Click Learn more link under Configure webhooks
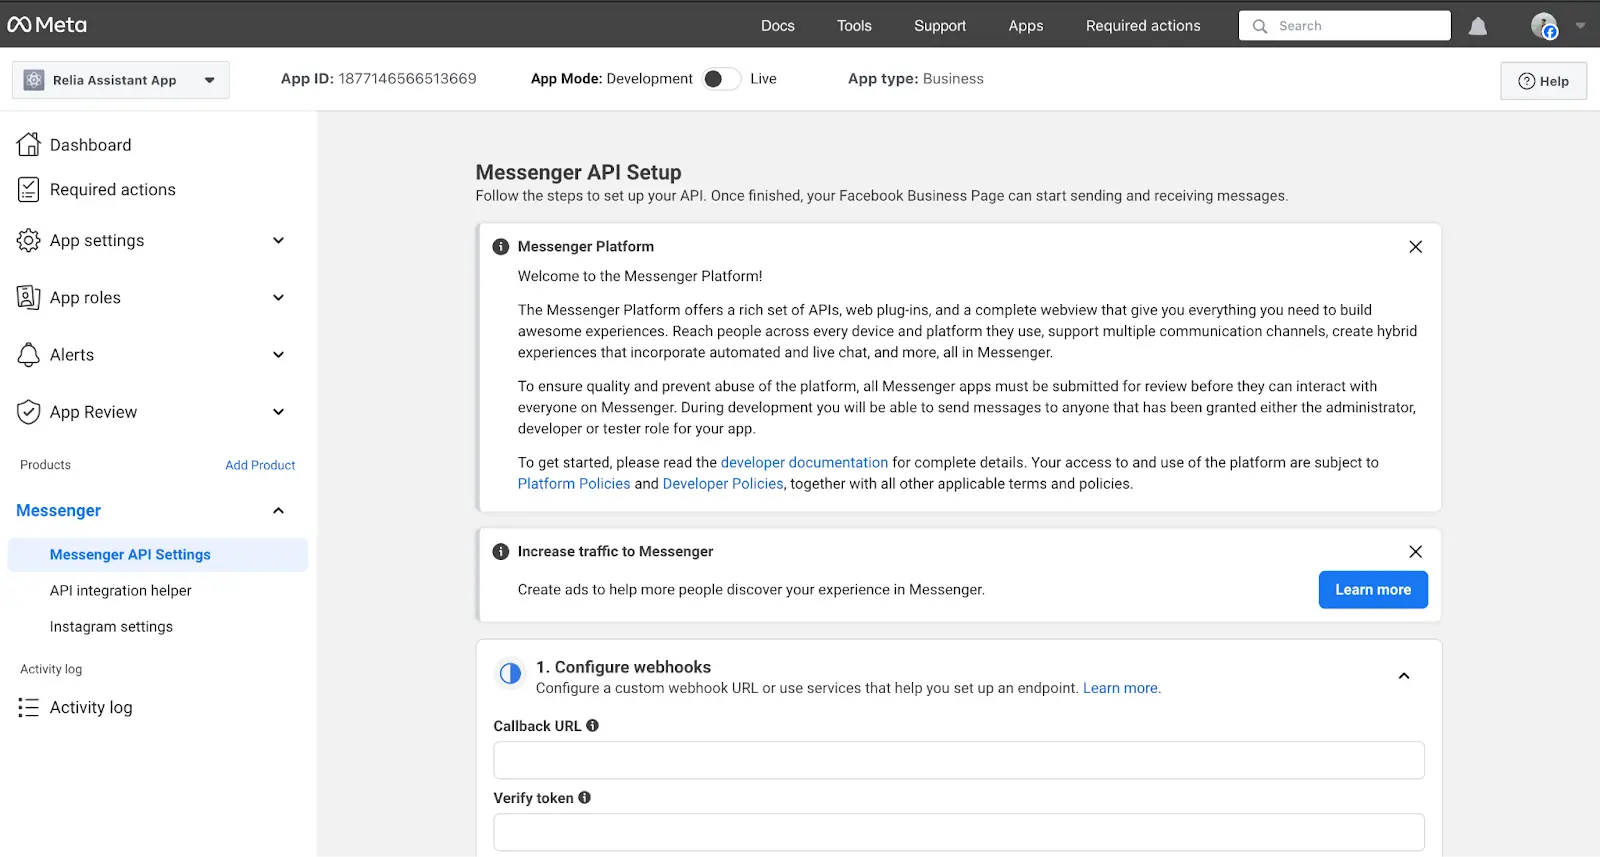This screenshot has width=1600, height=857. (x=1120, y=688)
